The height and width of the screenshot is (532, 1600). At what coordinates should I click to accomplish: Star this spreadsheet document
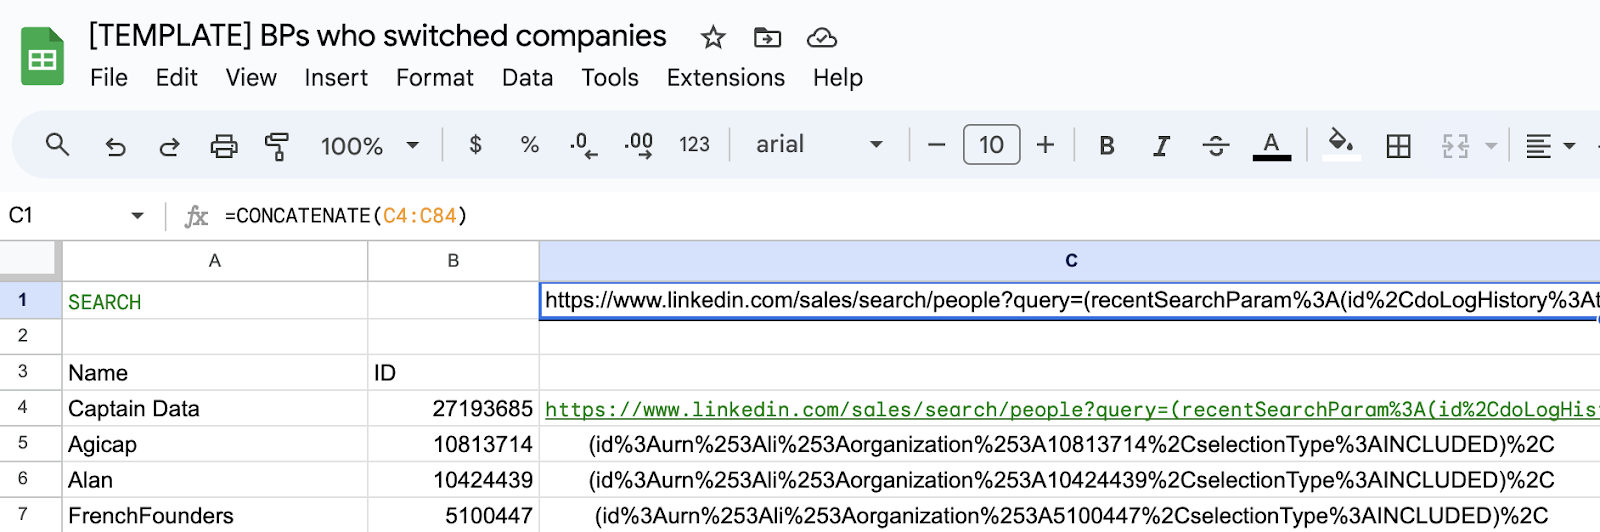pyautogui.click(x=713, y=38)
